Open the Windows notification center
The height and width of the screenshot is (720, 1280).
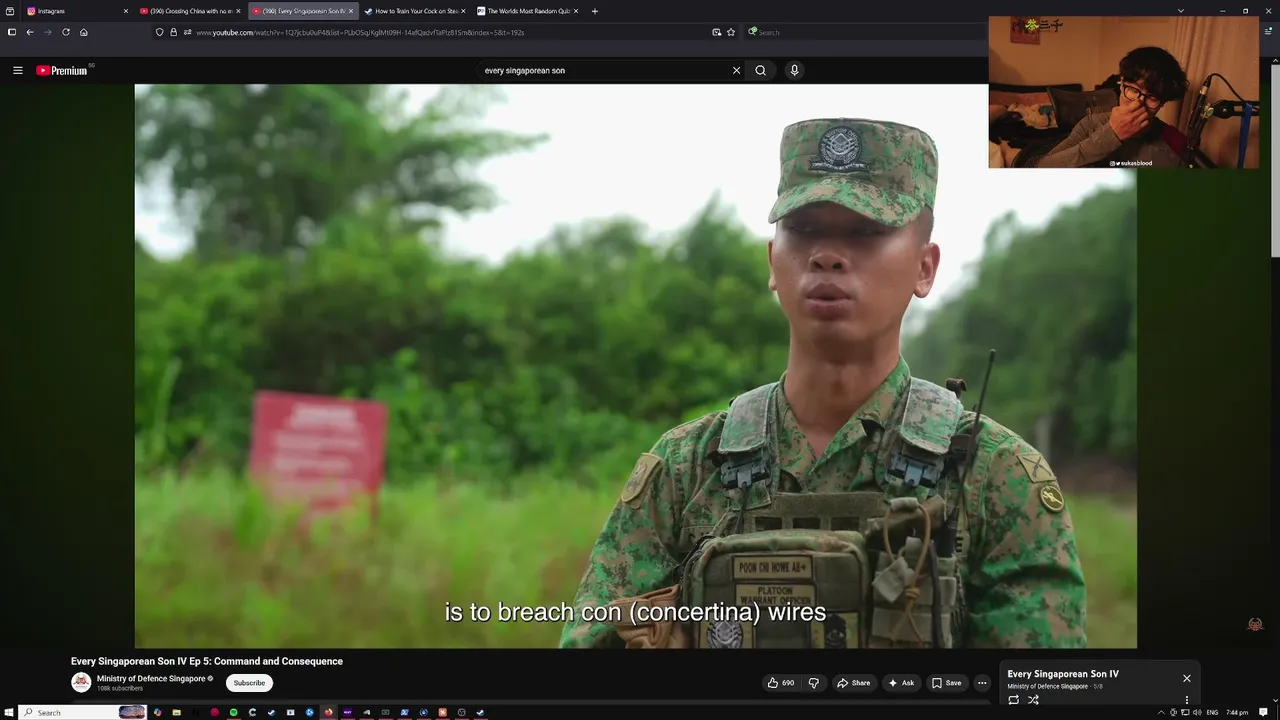[x=1263, y=712]
